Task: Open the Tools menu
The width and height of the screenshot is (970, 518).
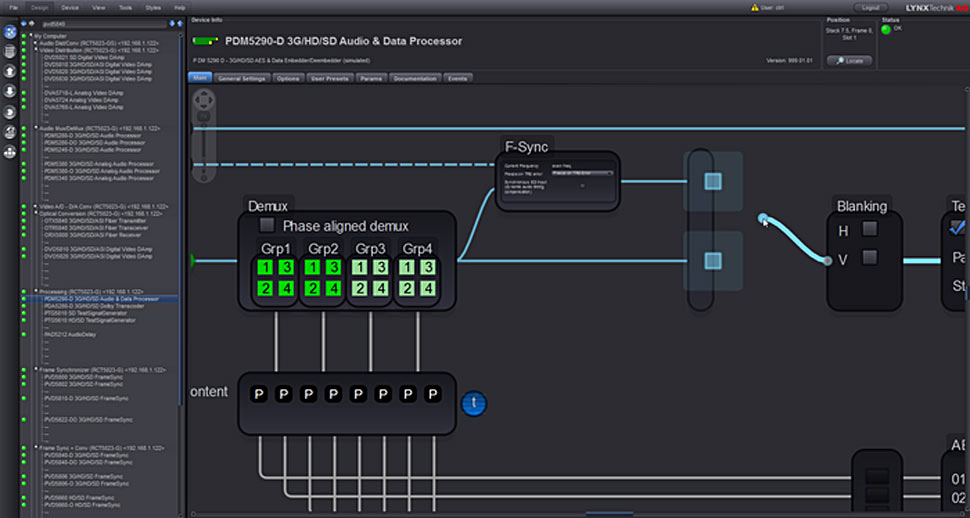Action: point(126,7)
